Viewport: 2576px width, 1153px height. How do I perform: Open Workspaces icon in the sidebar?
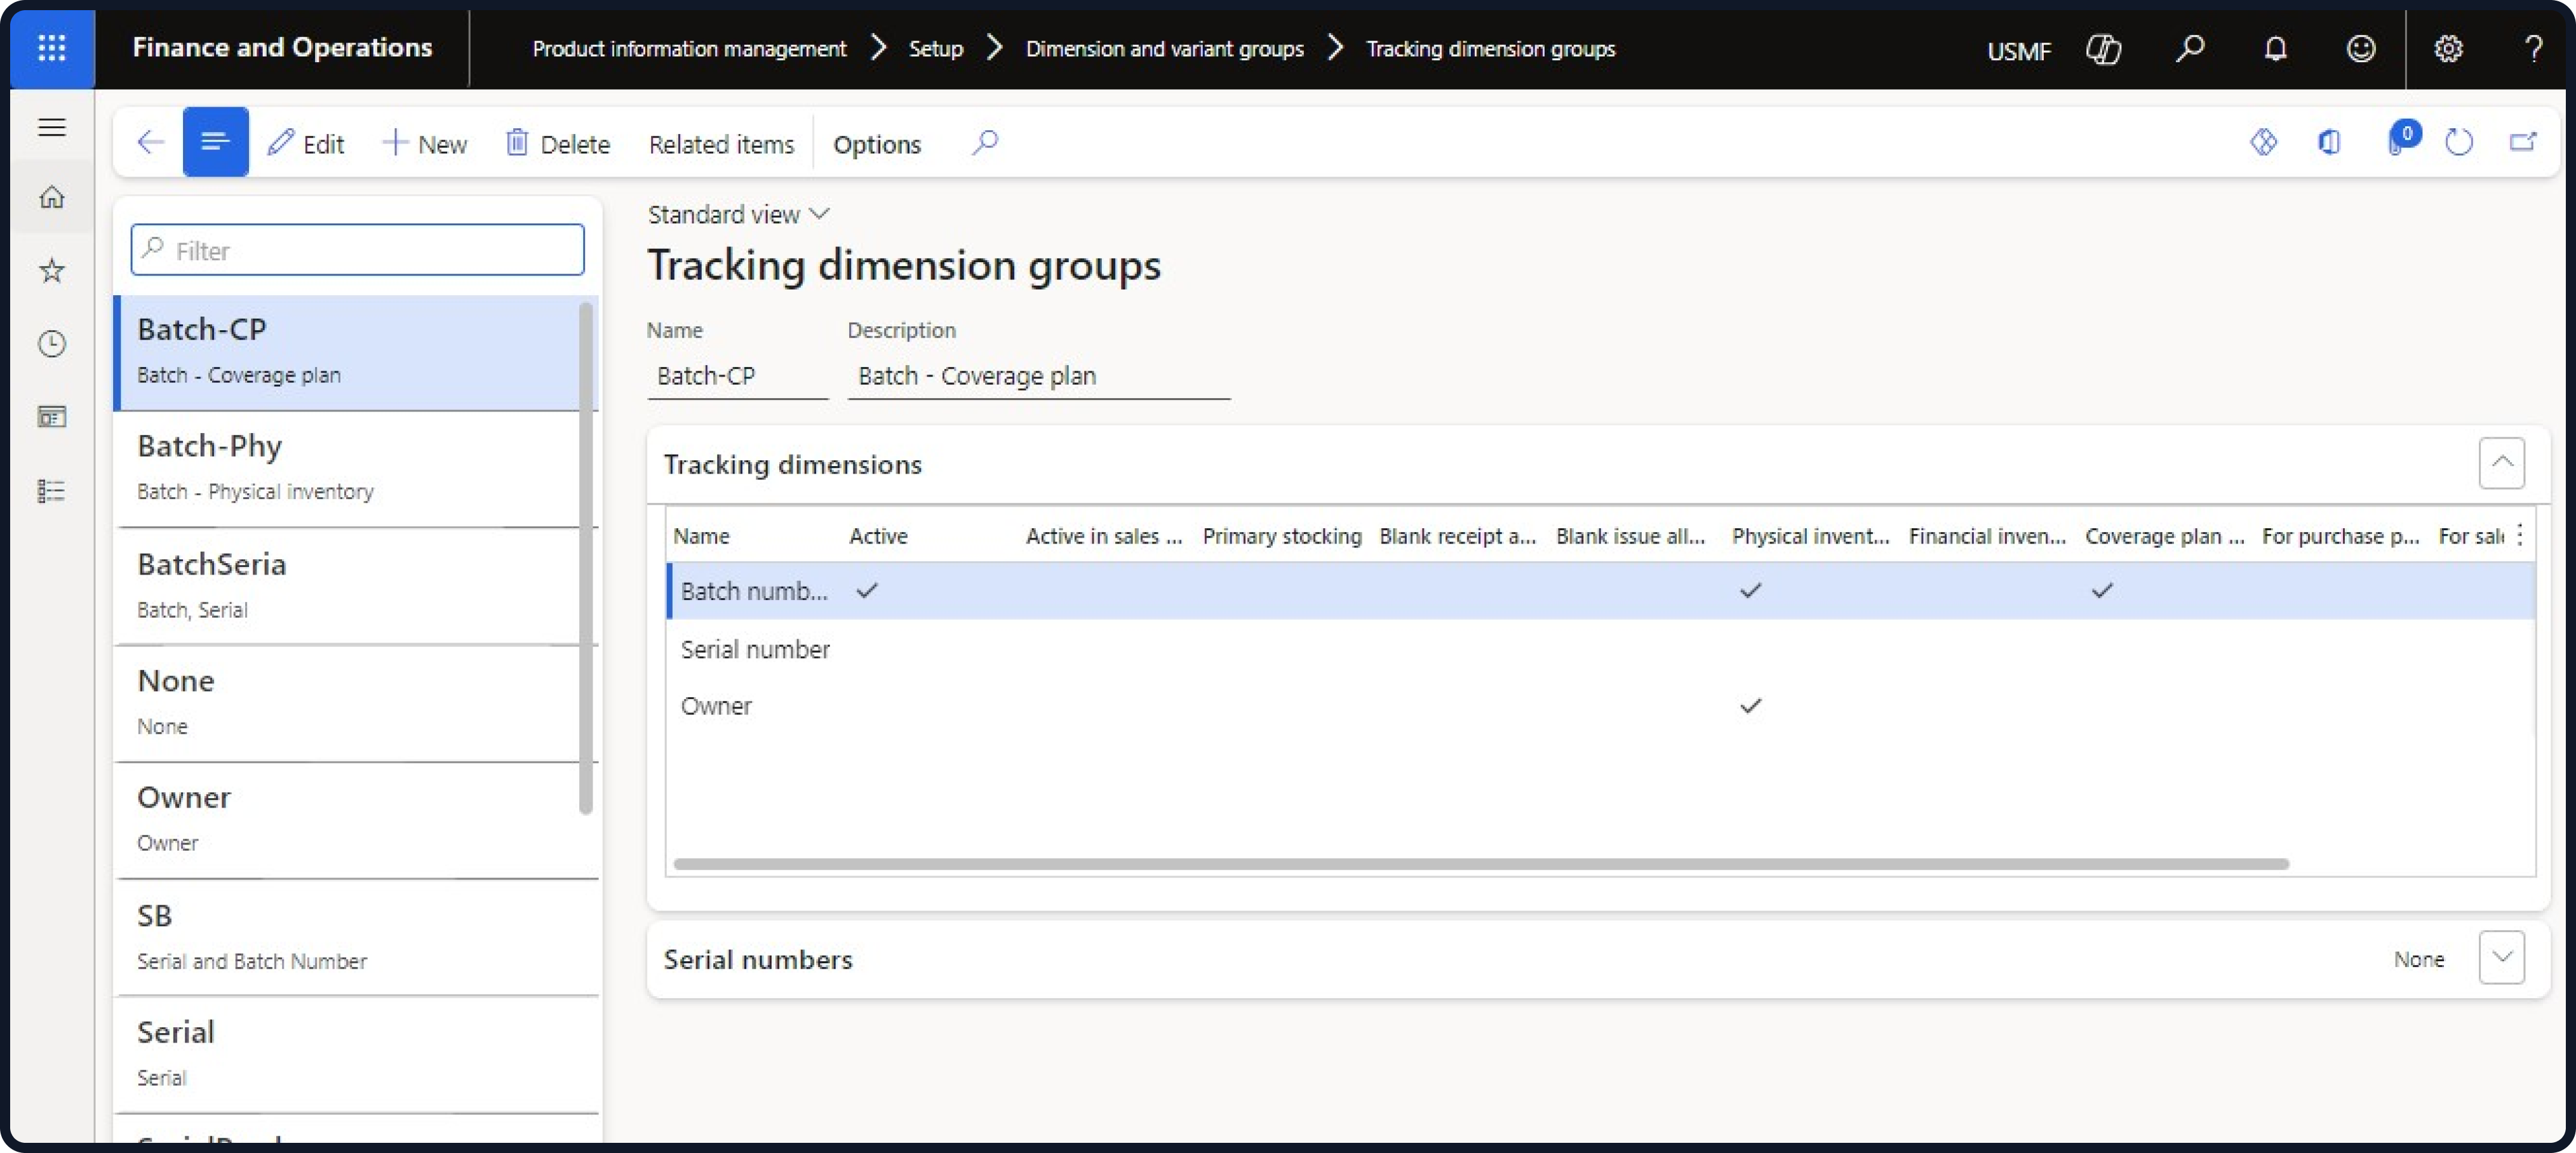tap(51, 417)
